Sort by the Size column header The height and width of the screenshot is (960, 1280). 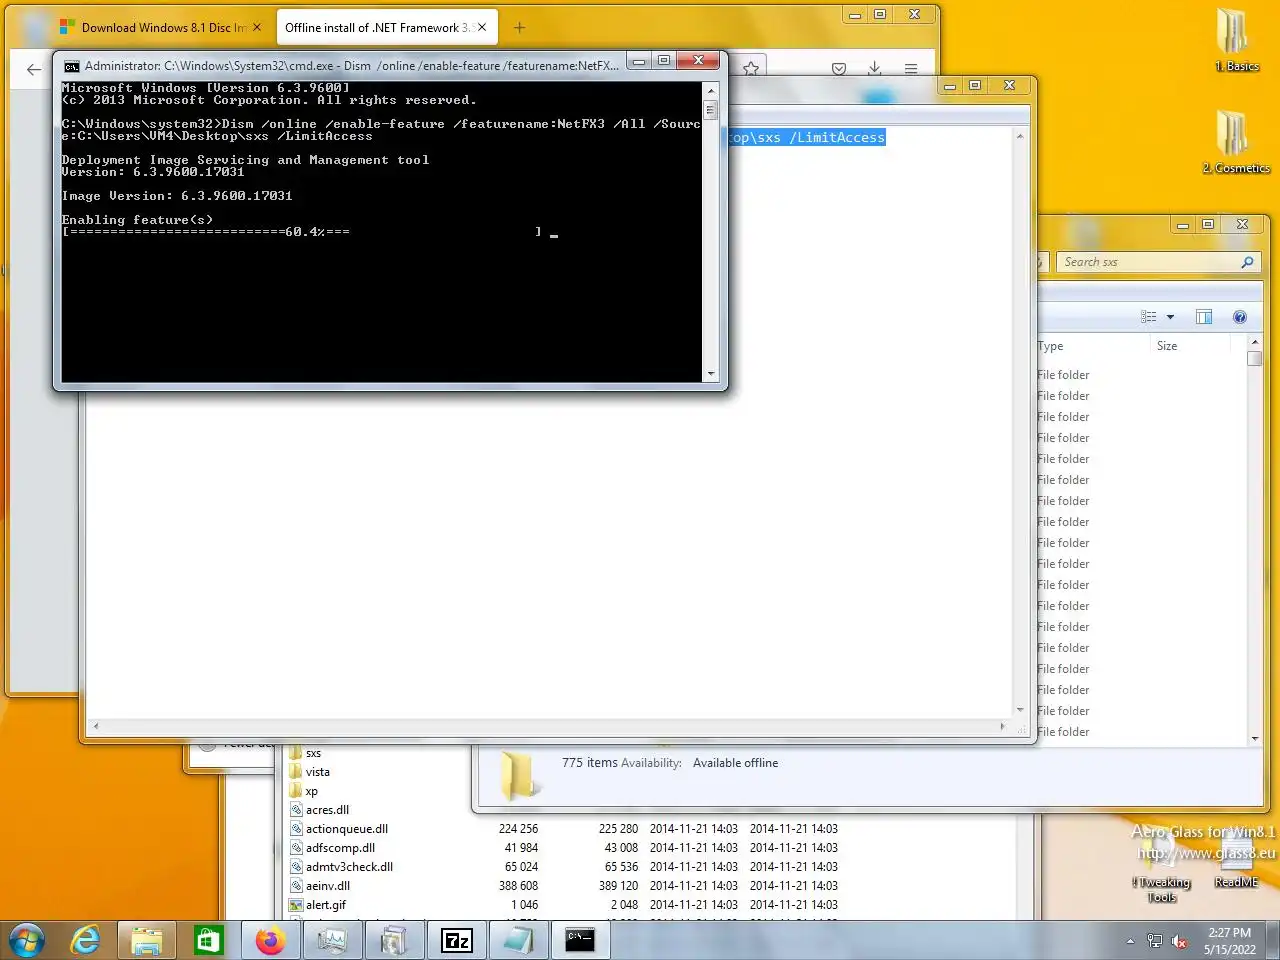(1167, 346)
